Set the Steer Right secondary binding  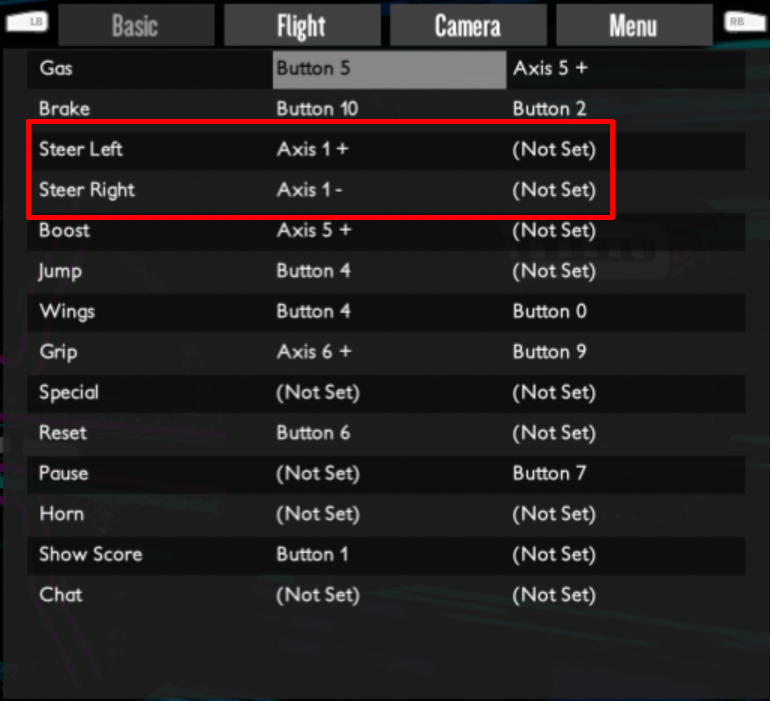point(554,190)
